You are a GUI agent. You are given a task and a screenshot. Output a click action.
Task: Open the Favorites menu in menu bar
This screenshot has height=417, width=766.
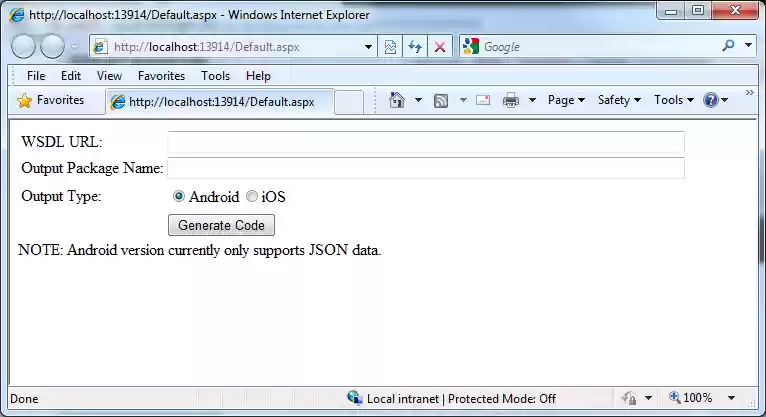161,76
